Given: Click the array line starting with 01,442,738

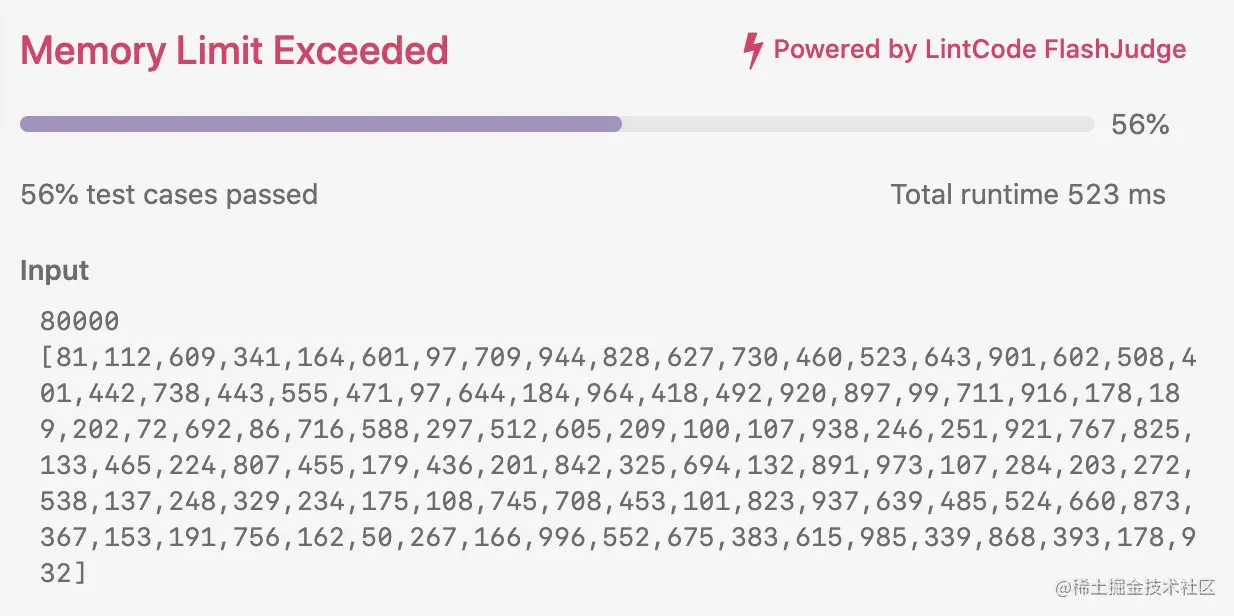Looking at the screenshot, I should coord(610,394).
